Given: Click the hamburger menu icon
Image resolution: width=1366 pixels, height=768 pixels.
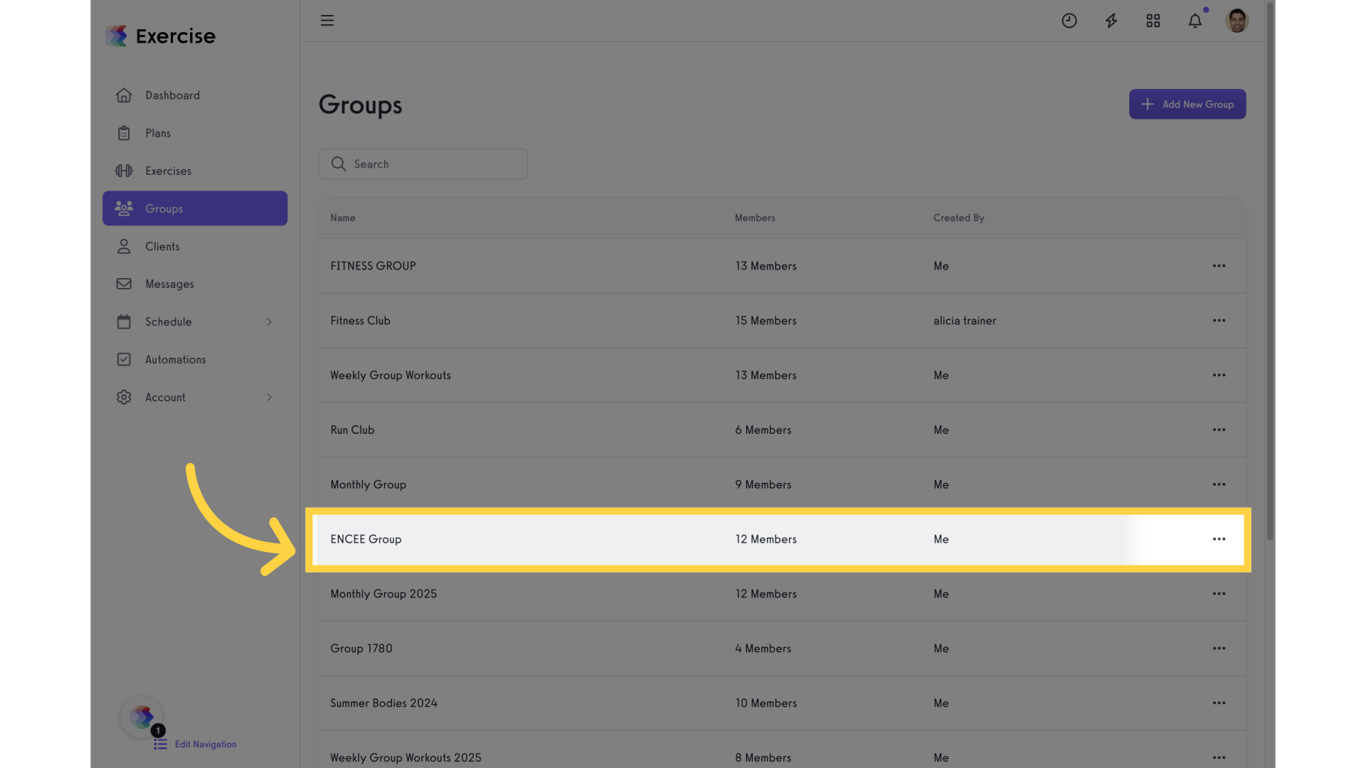Looking at the screenshot, I should click(x=327, y=20).
